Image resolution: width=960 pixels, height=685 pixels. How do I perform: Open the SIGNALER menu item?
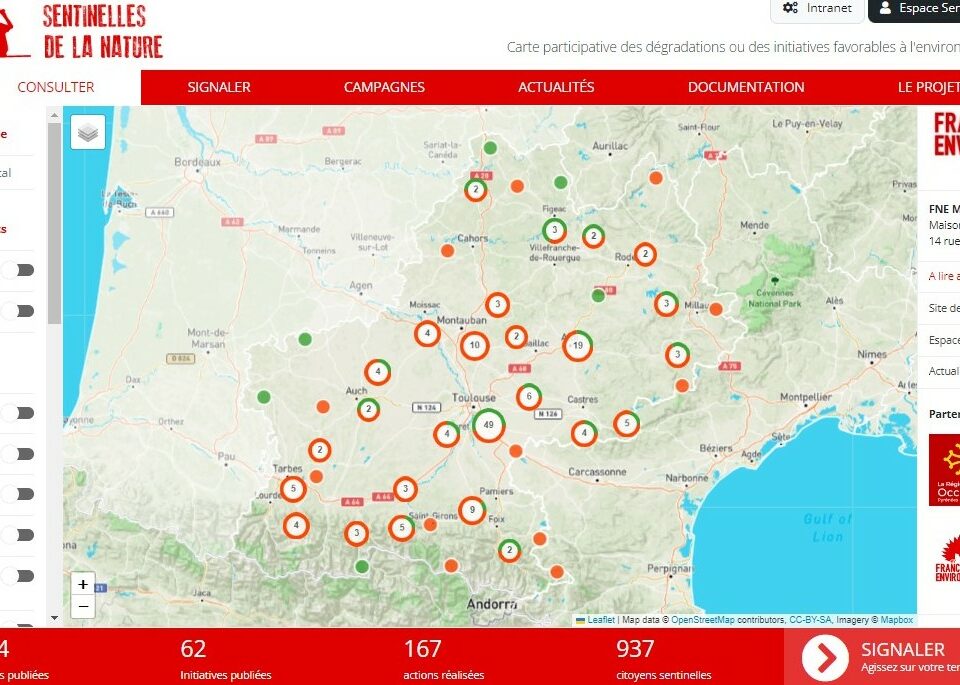(x=219, y=87)
